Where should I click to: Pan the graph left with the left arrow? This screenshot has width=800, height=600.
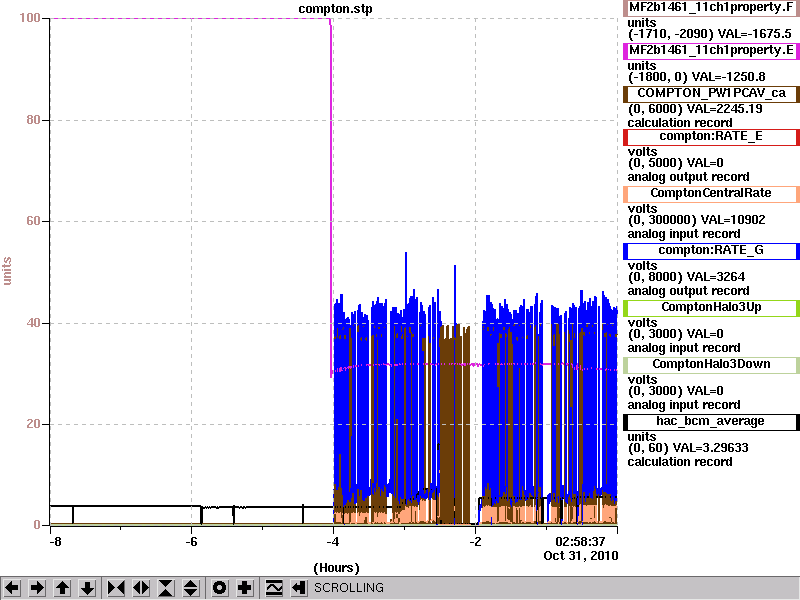click(x=12, y=588)
